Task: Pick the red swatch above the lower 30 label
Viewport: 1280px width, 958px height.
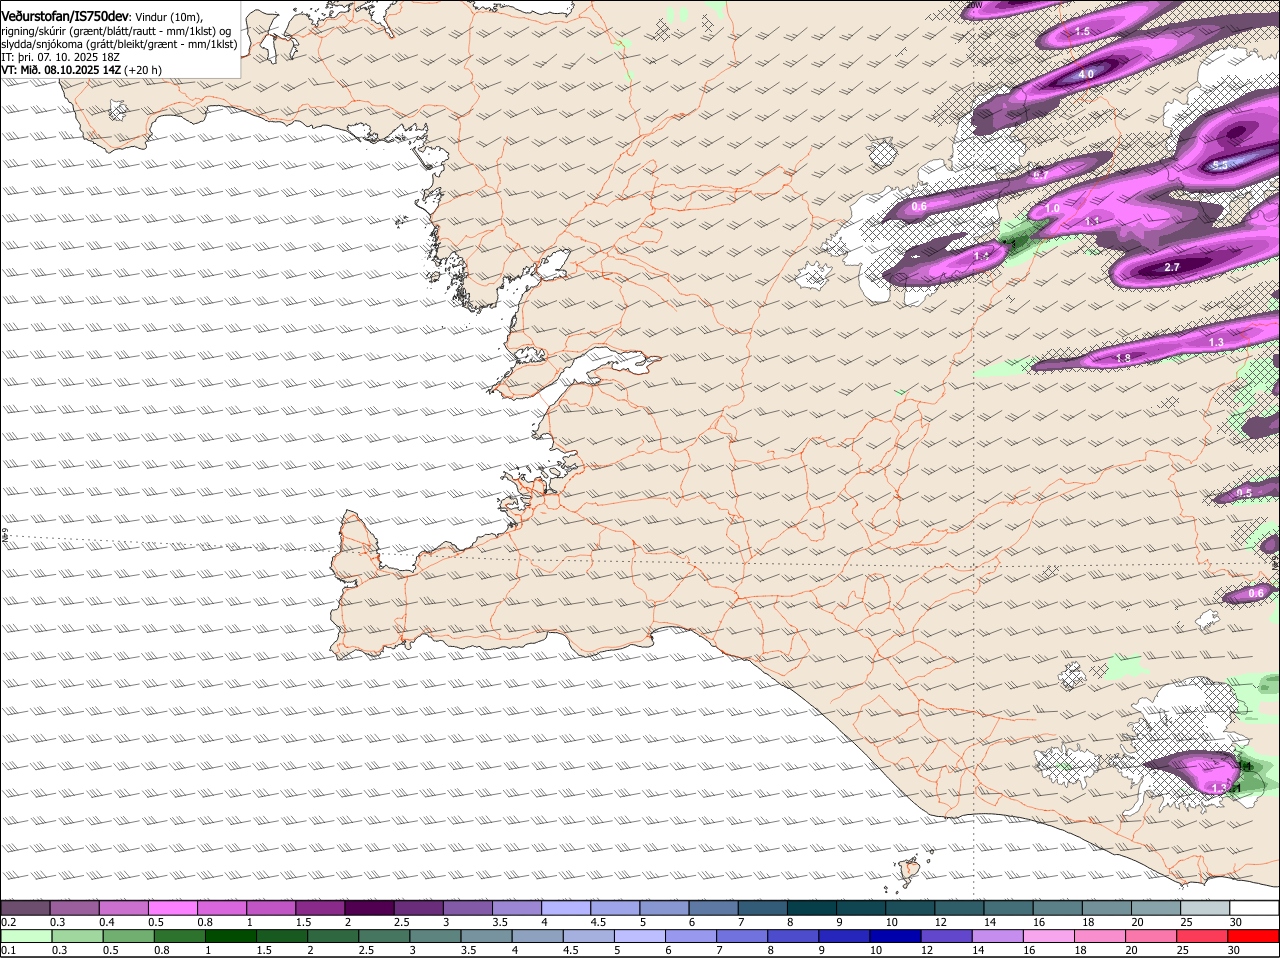Action: (x=1254, y=936)
